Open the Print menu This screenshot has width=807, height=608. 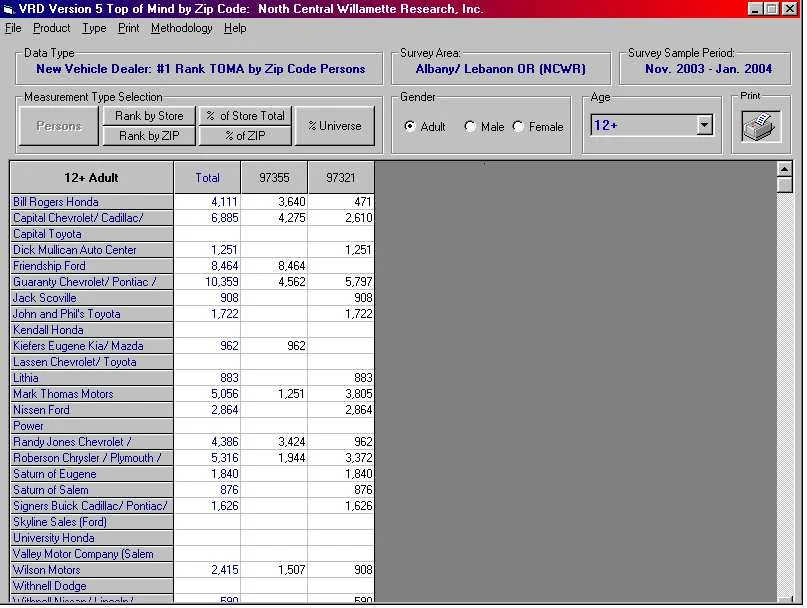129,28
